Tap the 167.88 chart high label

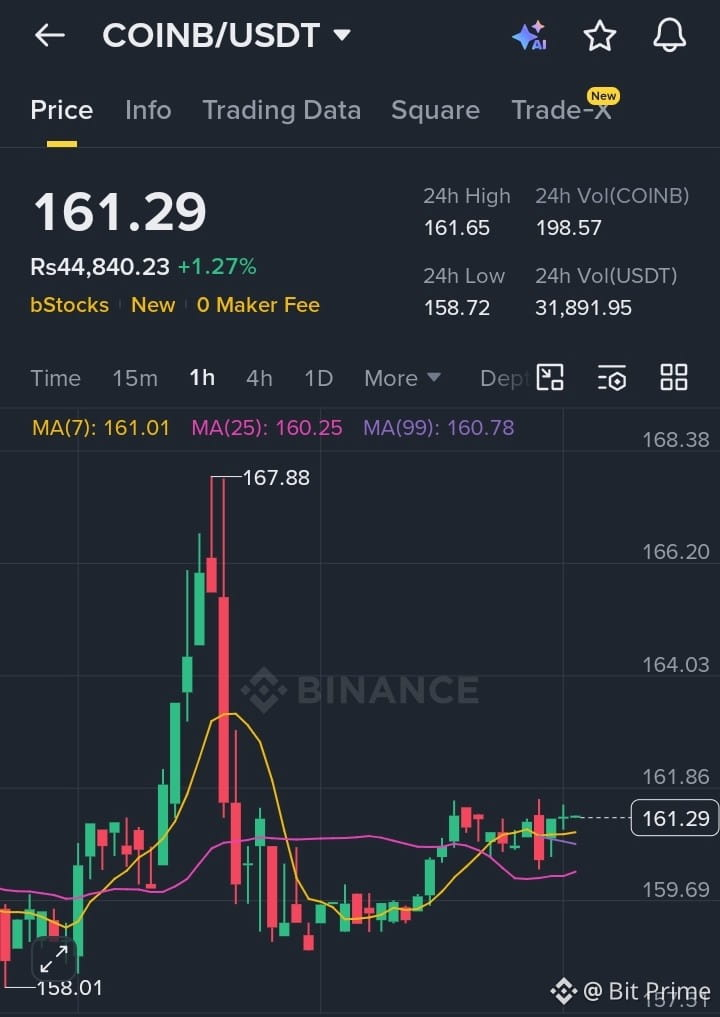pyautogui.click(x=276, y=478)
